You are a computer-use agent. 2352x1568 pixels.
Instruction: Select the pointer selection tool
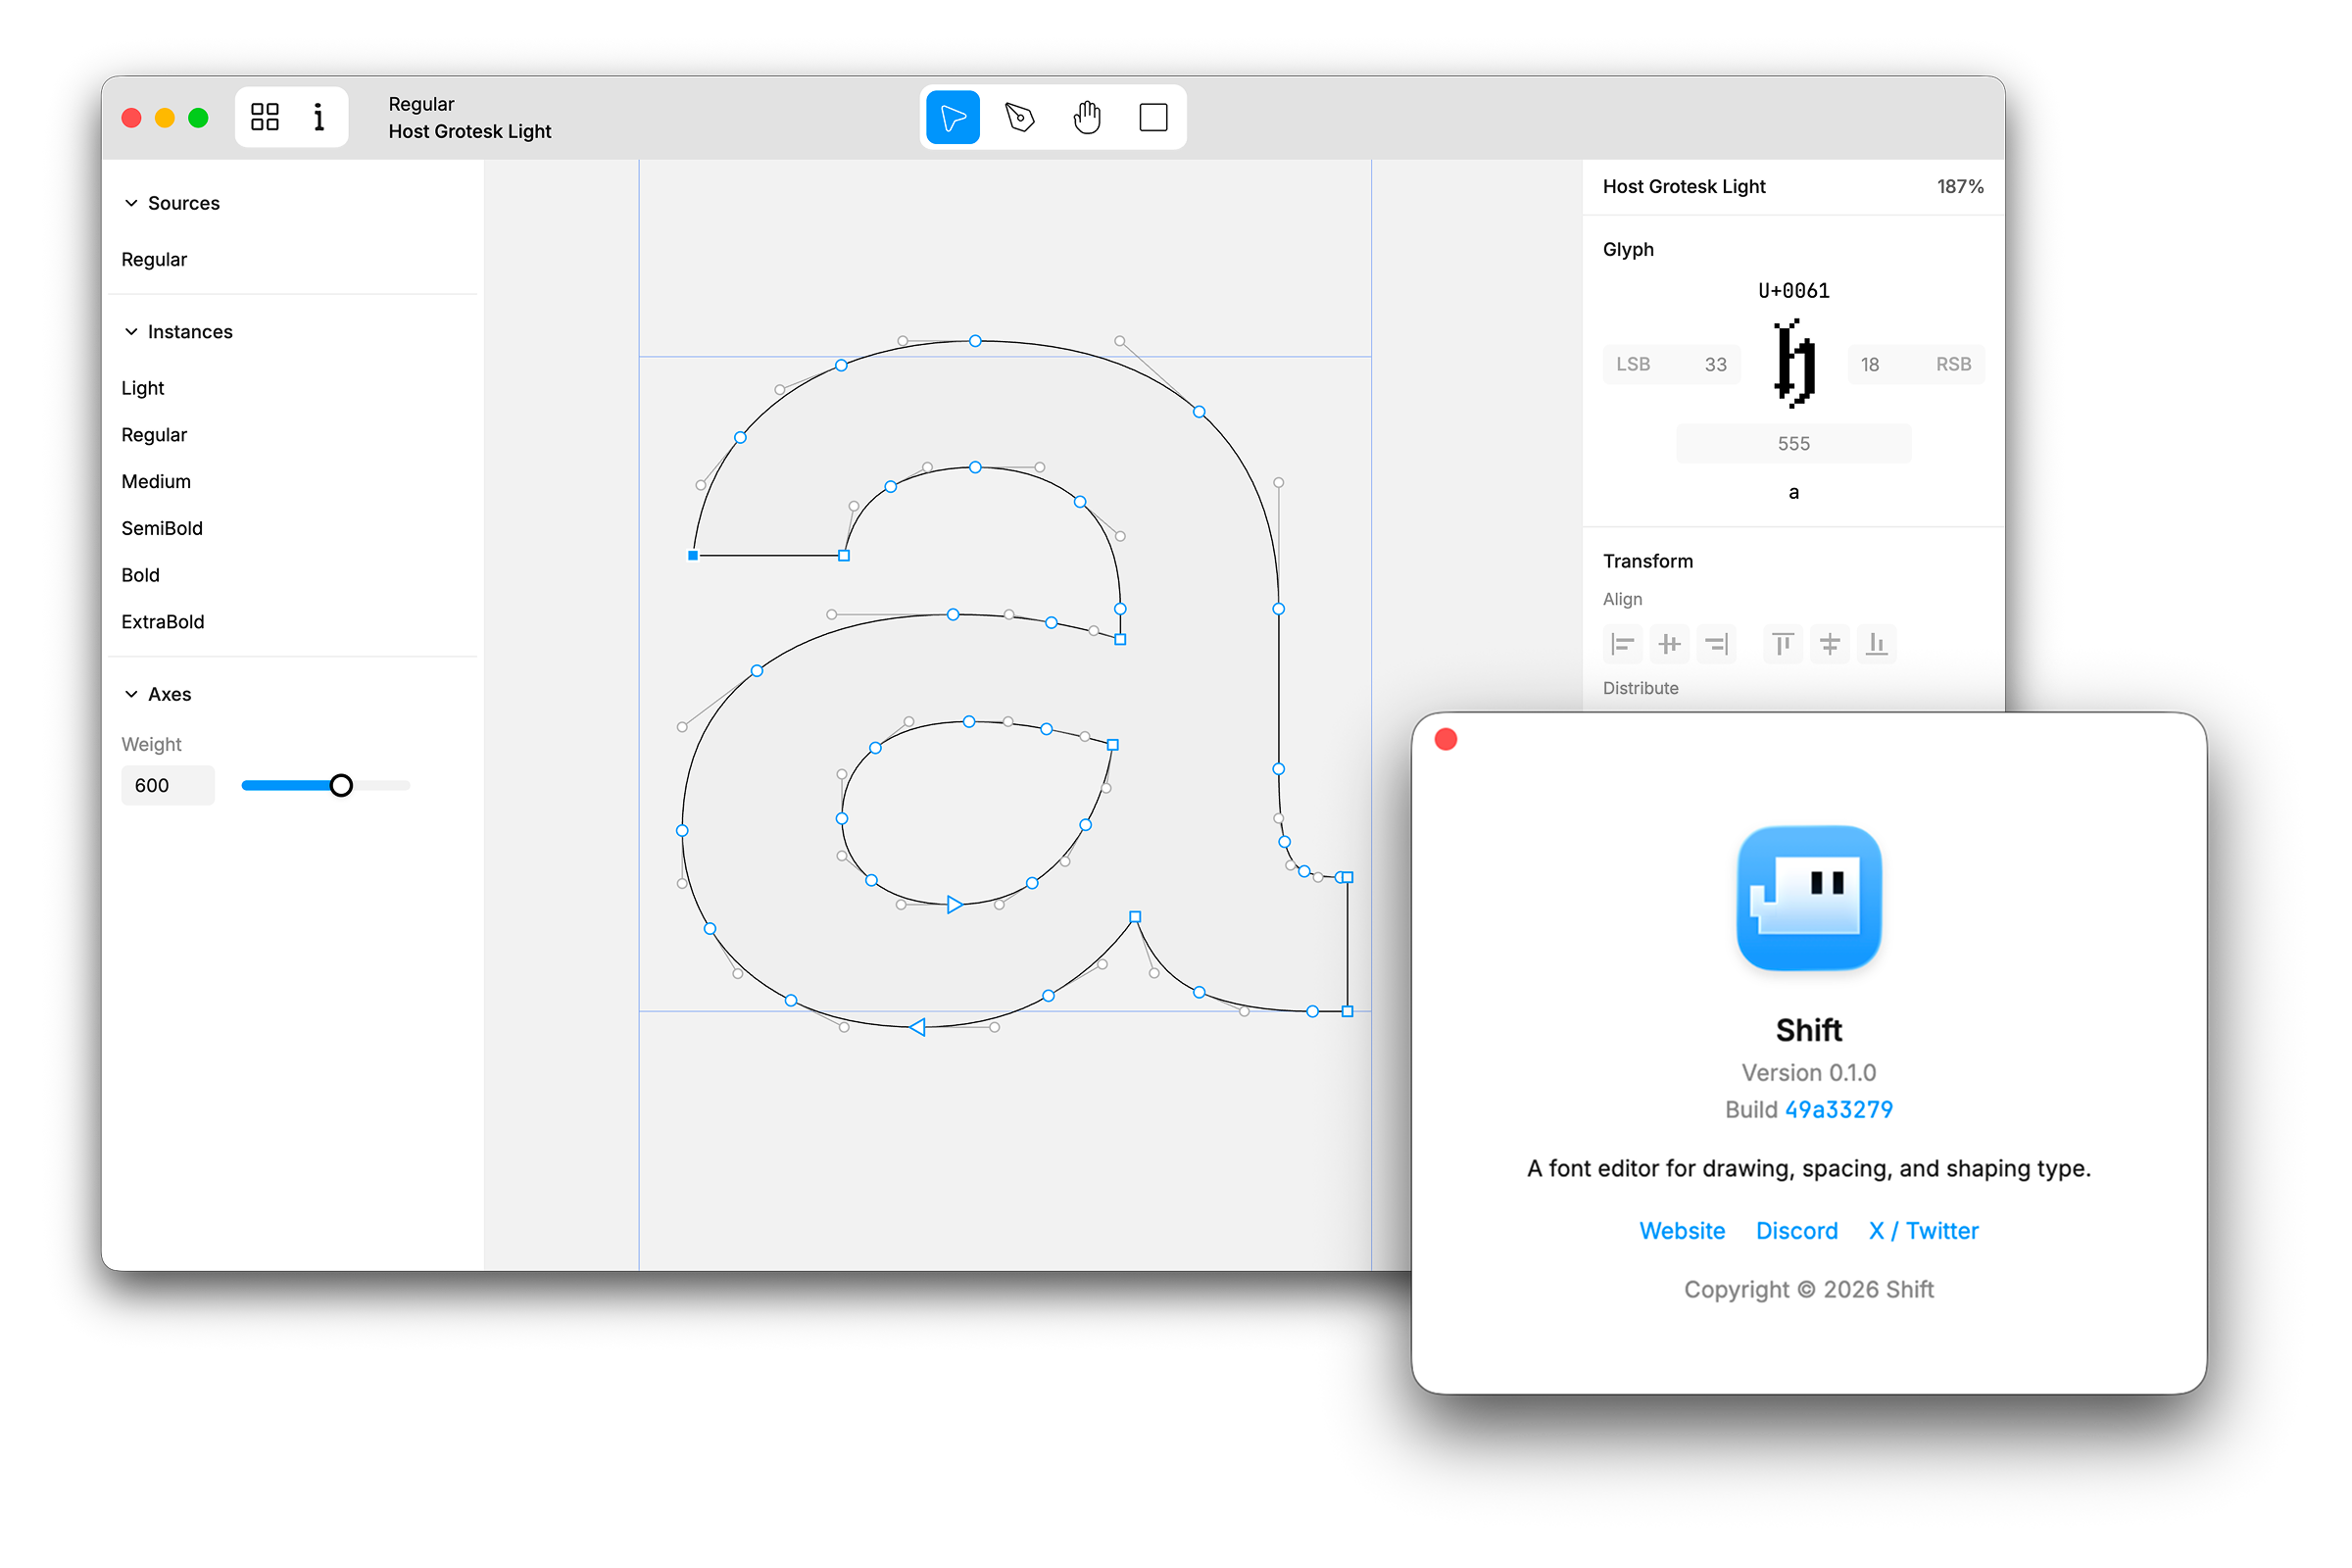pos(952,118)
